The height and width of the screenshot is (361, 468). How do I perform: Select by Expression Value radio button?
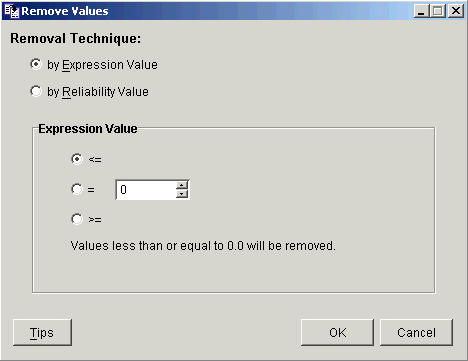tap(36, 64)
